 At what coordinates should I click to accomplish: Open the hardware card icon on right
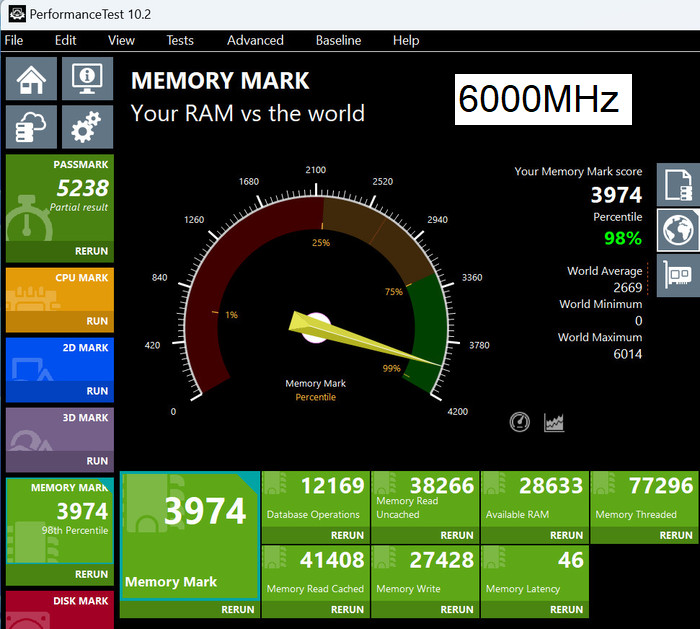pyautogui.click(x=678, y=275)
